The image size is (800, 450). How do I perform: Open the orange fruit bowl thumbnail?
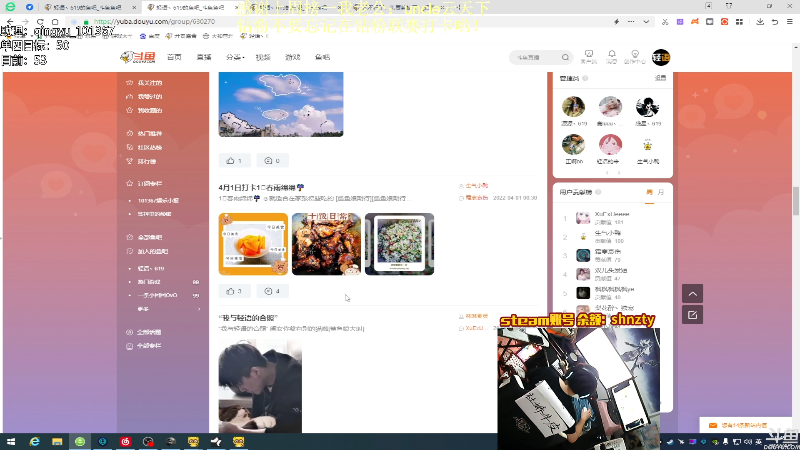(253, 244)
